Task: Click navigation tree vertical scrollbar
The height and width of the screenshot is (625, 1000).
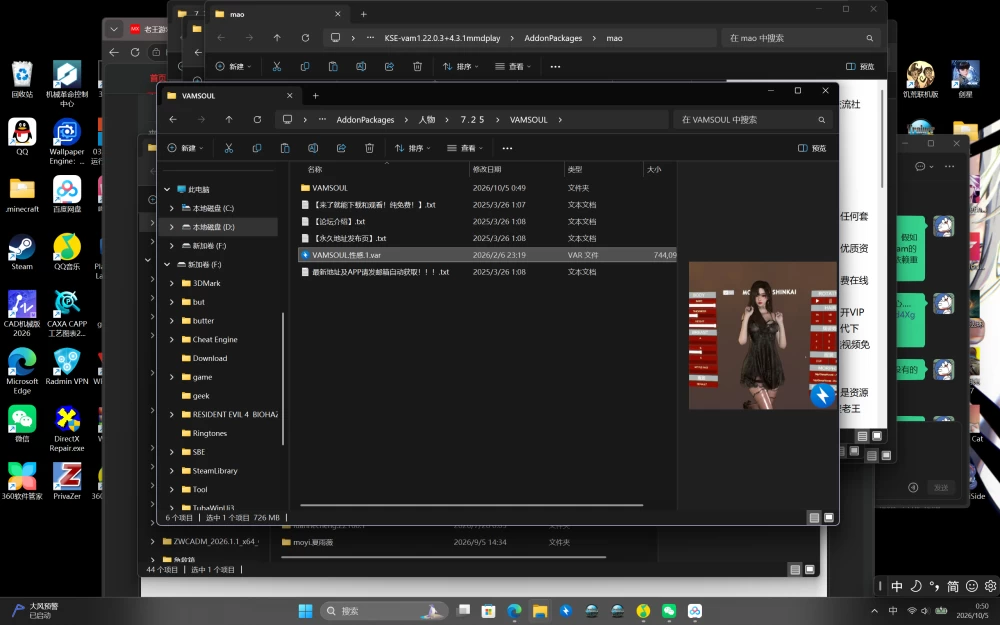Action: (x=283, y=378)
